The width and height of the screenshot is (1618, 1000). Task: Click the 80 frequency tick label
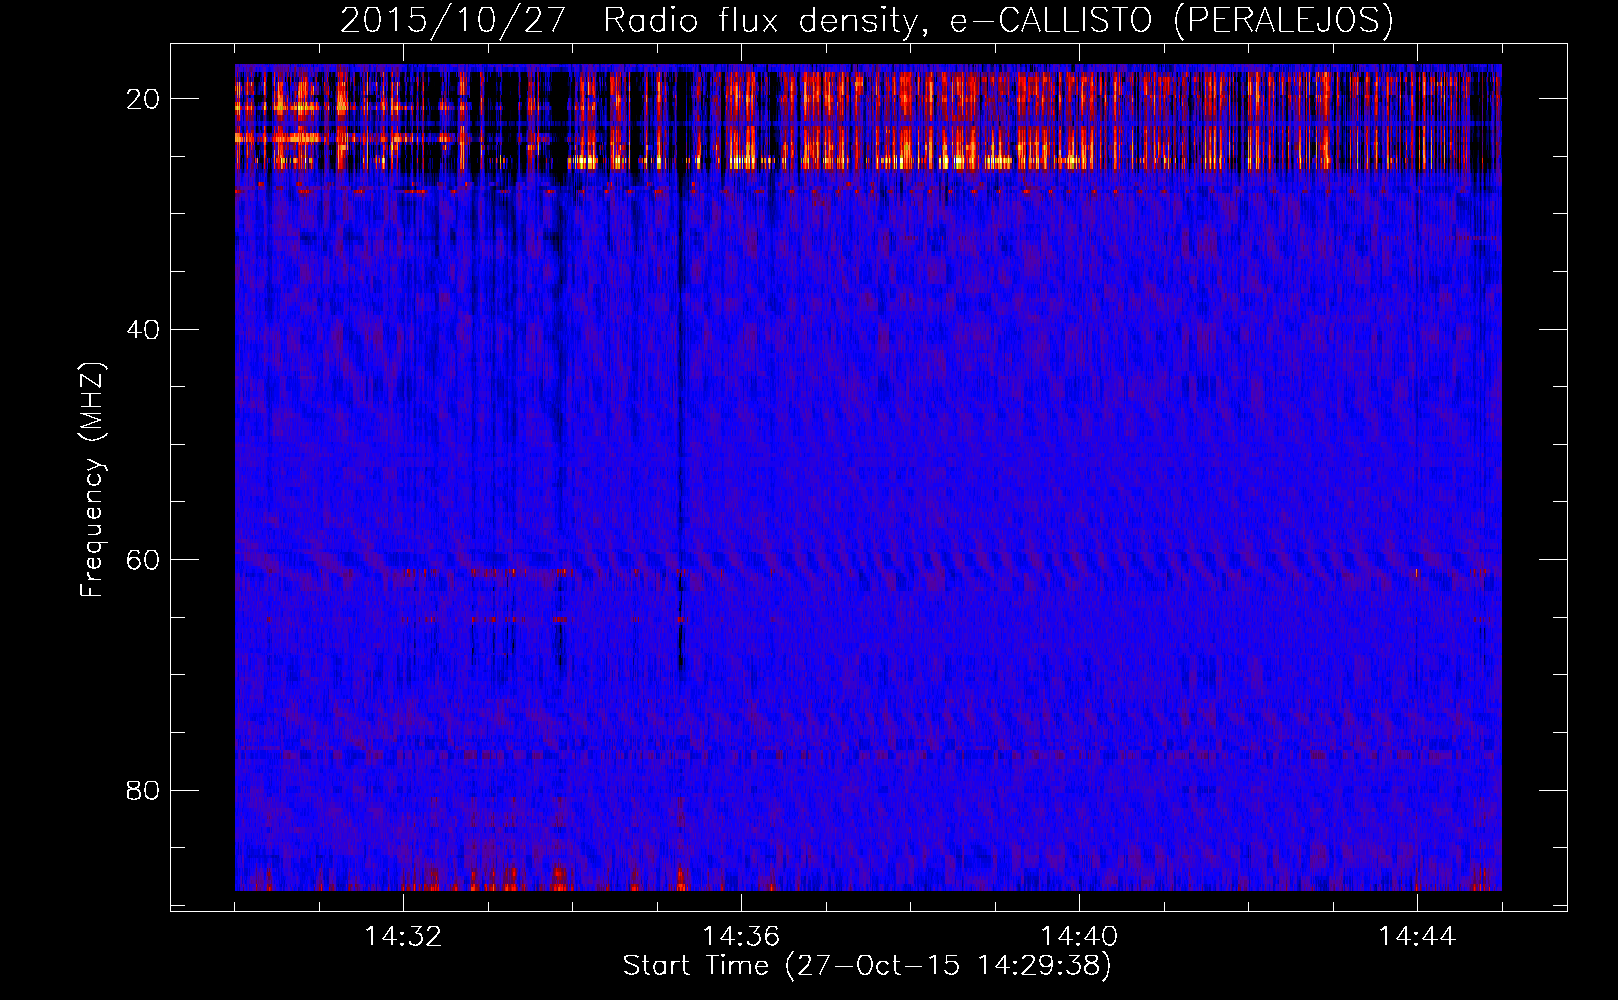[144, 790]
